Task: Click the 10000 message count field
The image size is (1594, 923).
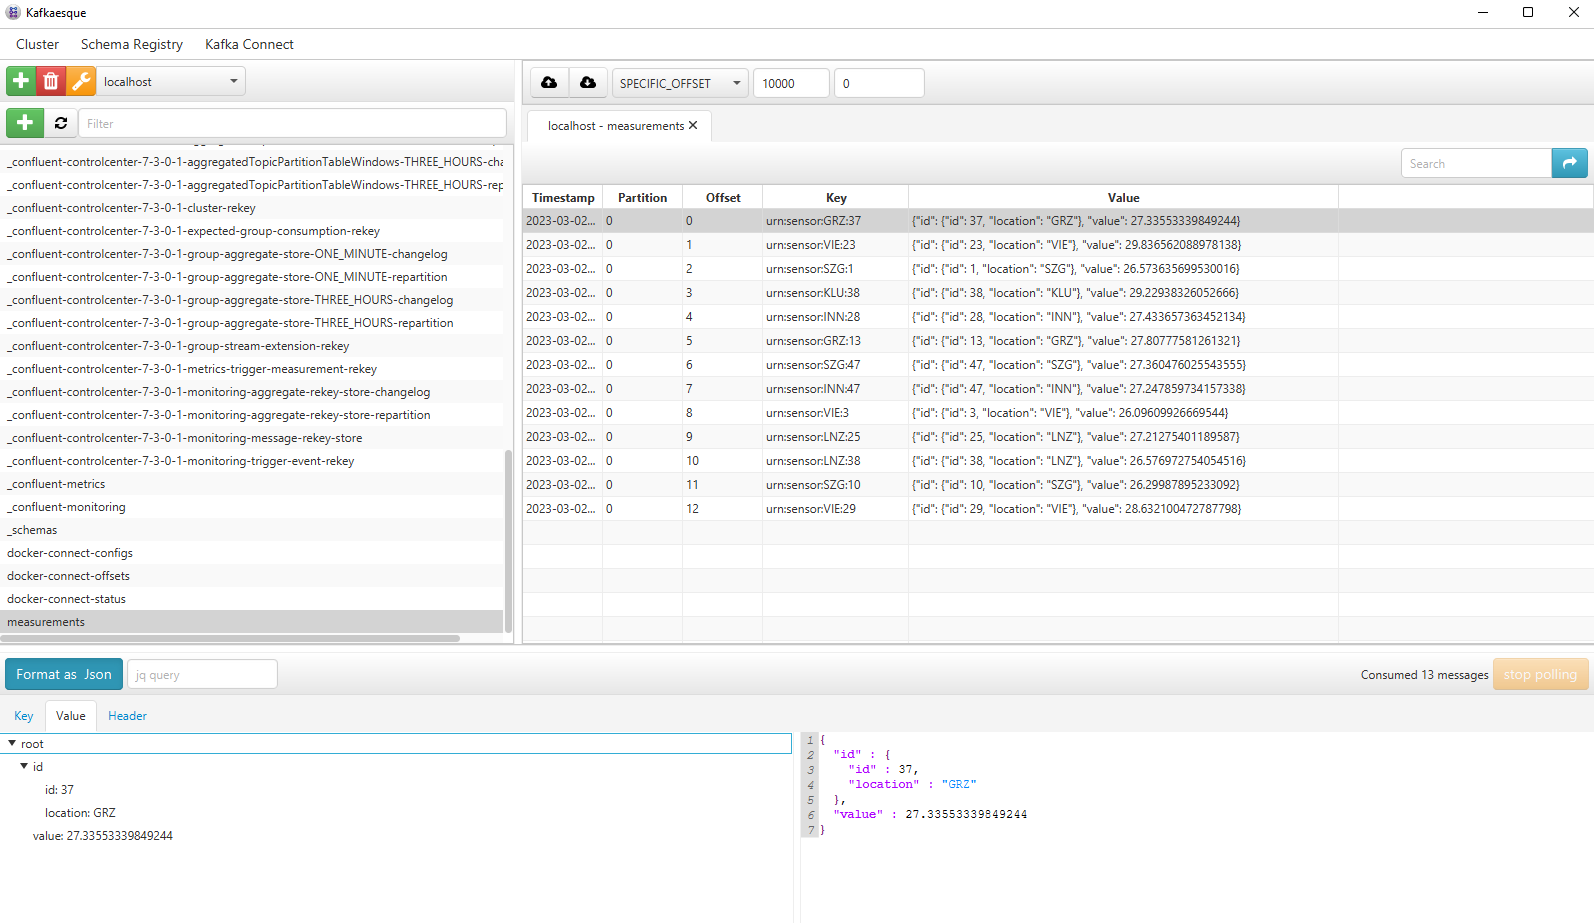Action: (791, 83)
